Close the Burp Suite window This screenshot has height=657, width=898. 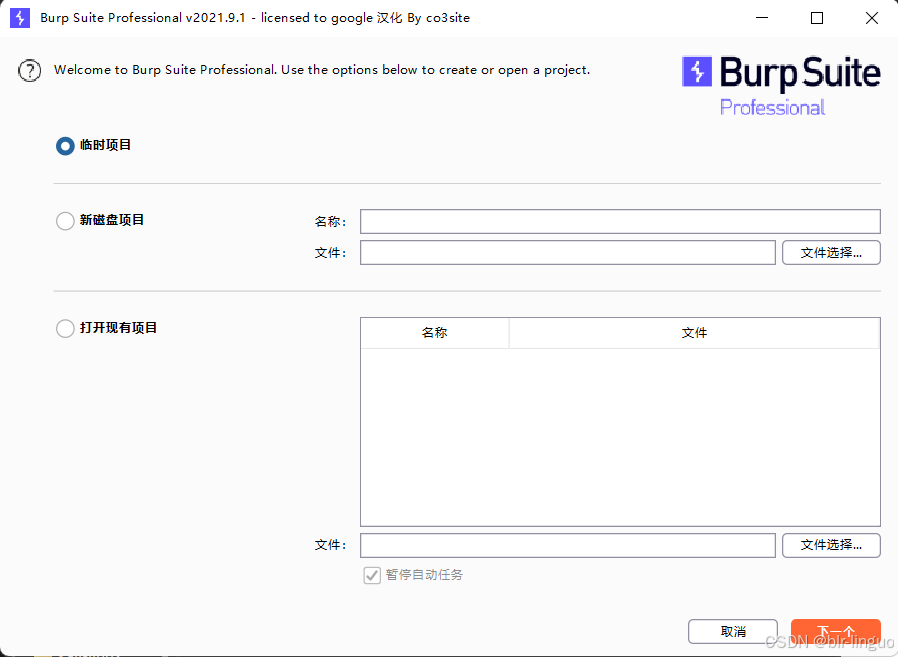[872, 18]
